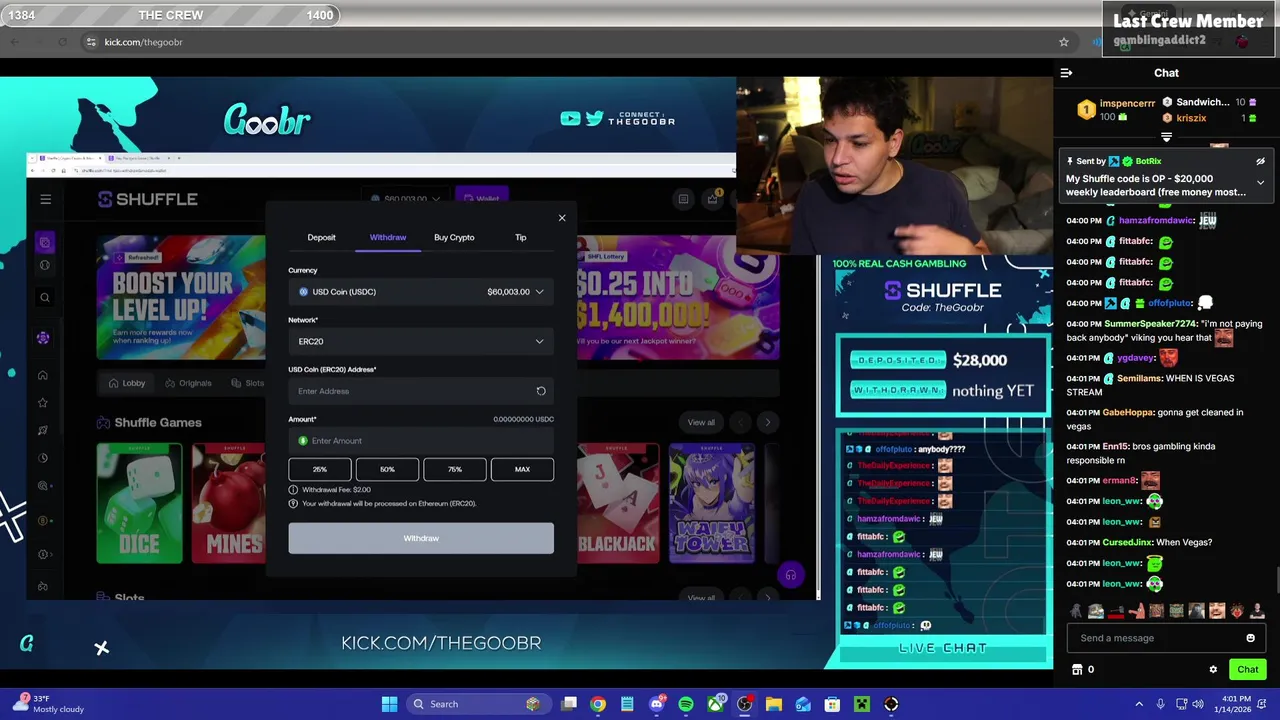Open chat settings gear
Image resolution: width=1280 pixels, height=720 pixels.
tap(1213, 670)
